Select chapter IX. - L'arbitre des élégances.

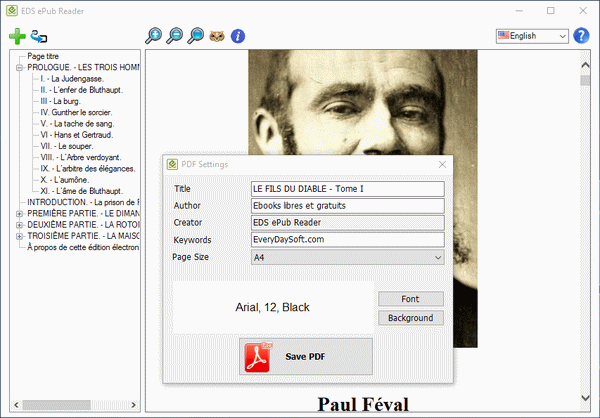point(88,168)
